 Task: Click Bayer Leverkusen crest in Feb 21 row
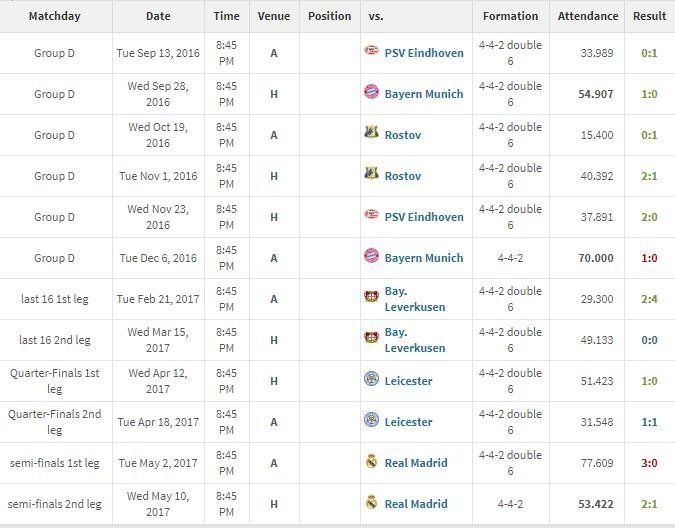[x=371, y=296]
